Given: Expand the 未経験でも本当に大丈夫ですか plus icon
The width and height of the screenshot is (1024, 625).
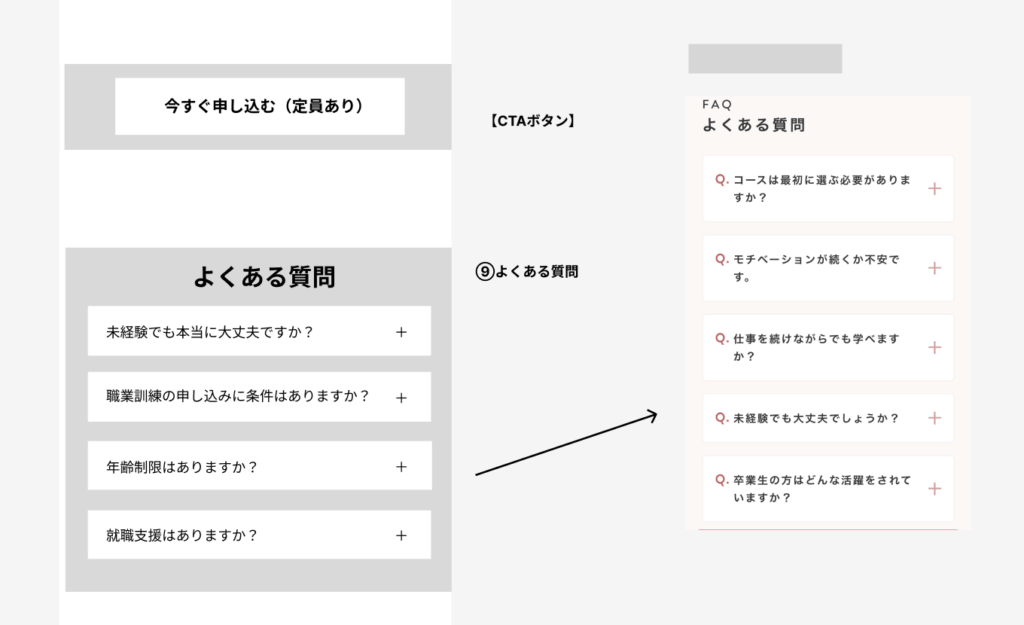Looking at the screenshot, I should tap(401, 332).
